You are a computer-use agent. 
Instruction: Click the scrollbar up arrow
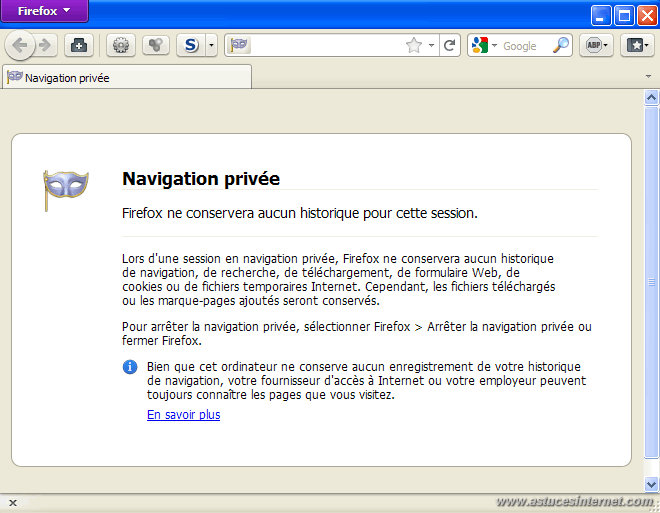pyautogui.click(x=651, y=98)
